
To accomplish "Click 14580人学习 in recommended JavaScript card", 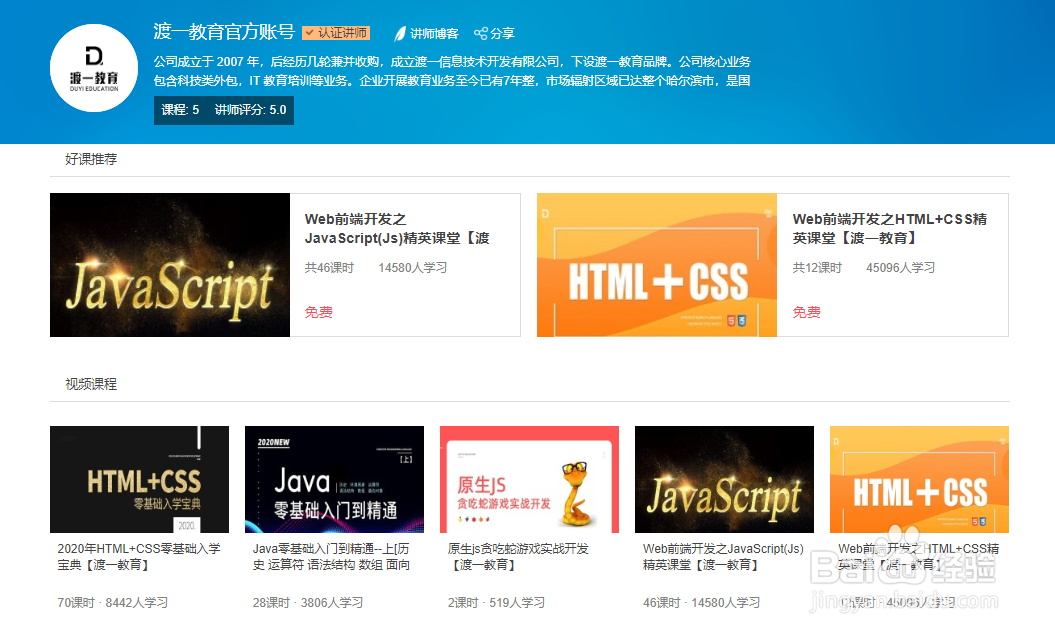I will [412, 268].
